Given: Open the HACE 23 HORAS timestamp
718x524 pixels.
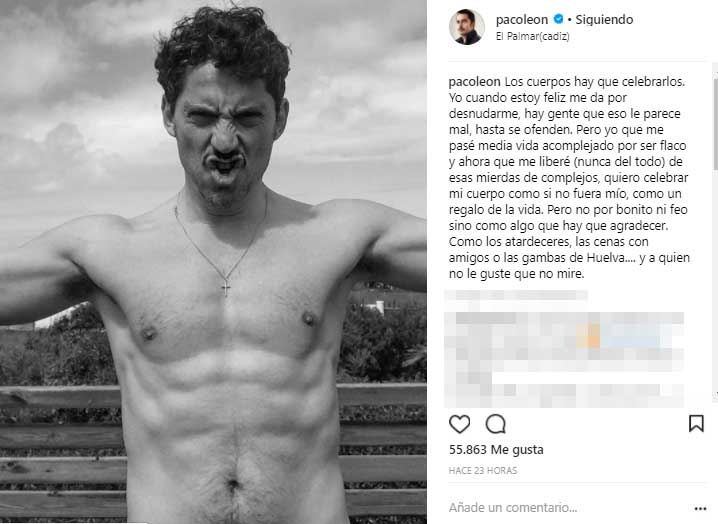Looking at the screenshot, I should point(483,470).
